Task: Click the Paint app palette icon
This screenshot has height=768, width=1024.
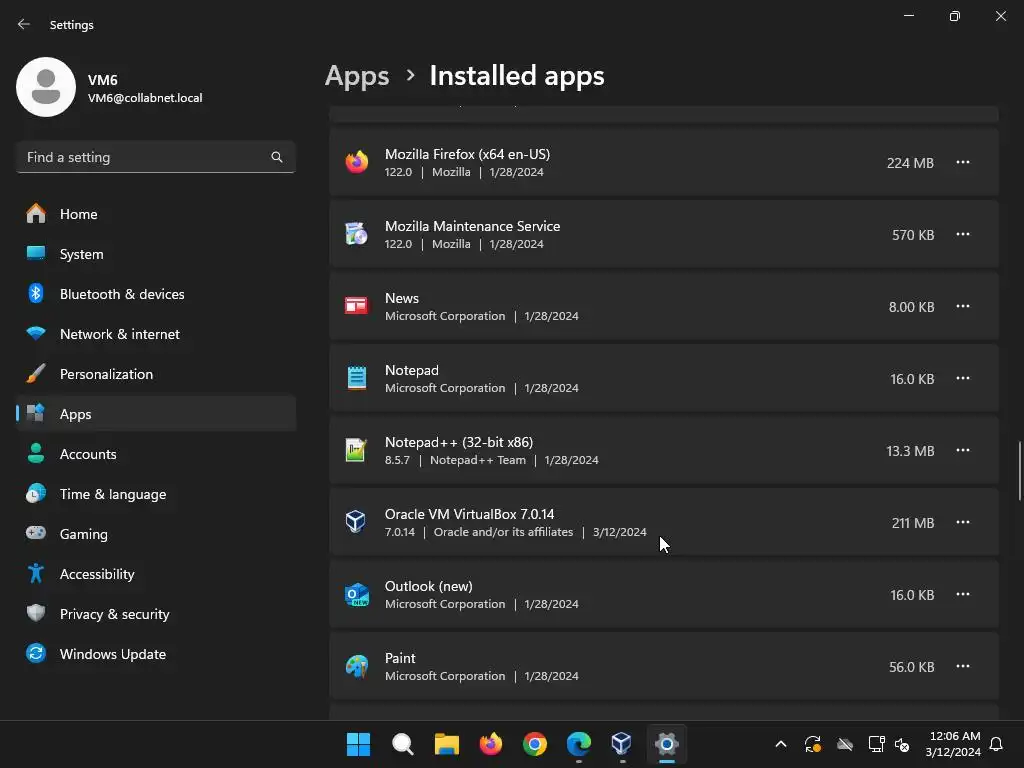Action: (357, 666)
